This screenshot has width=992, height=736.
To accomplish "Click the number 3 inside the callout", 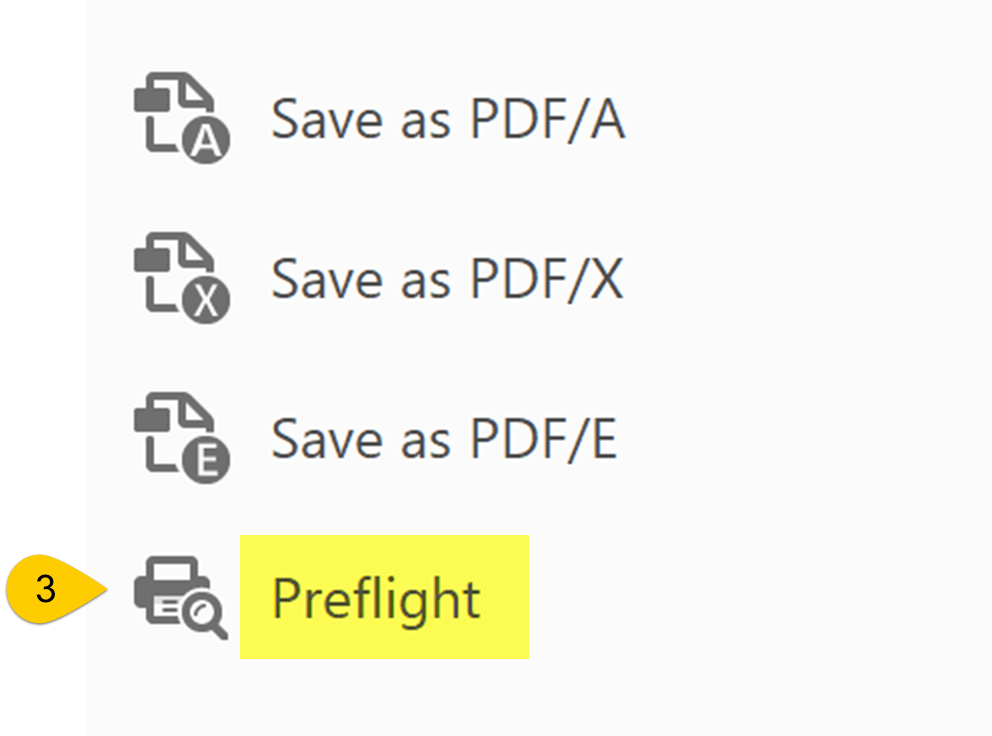I will 45,590.
